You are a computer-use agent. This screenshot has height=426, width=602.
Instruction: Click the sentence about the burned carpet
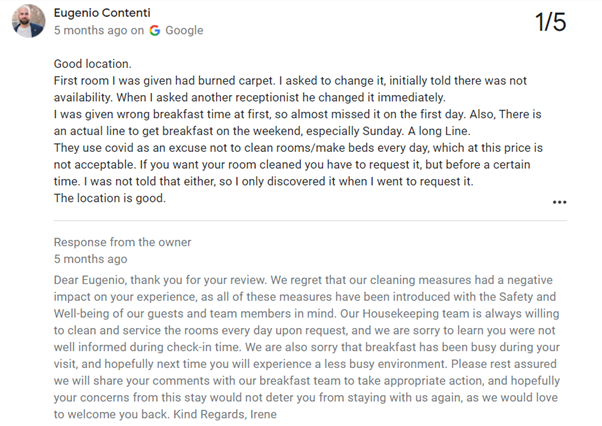pos(164,81)
